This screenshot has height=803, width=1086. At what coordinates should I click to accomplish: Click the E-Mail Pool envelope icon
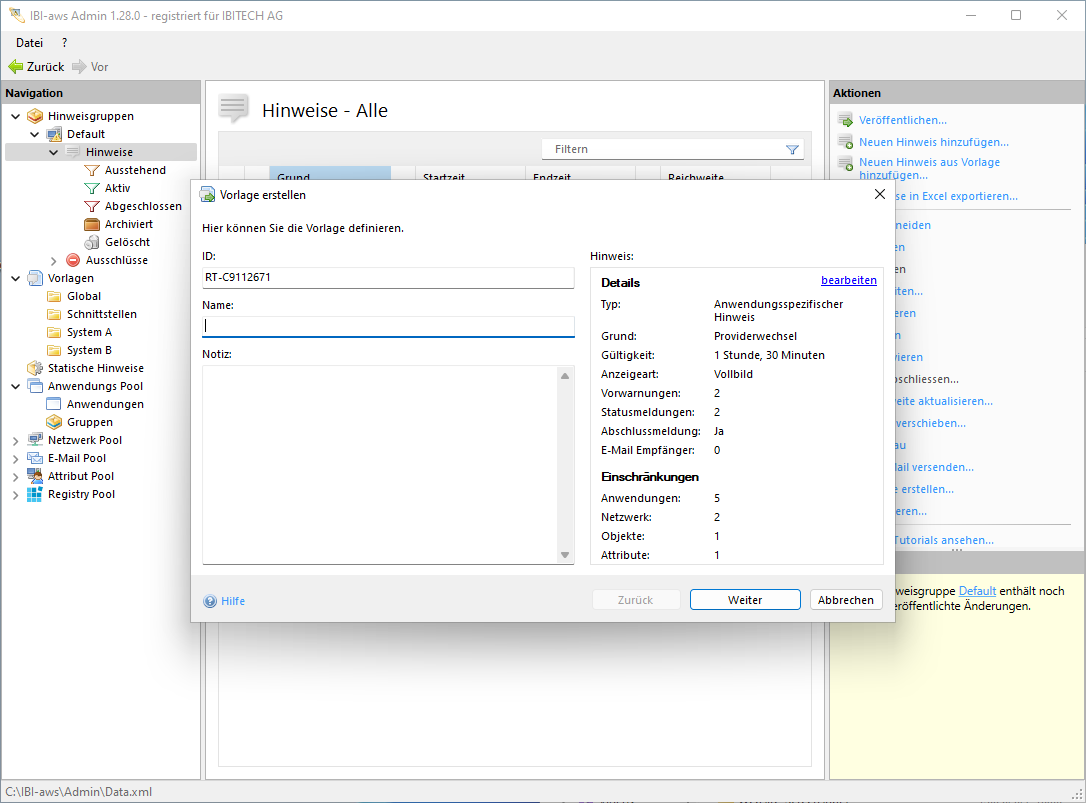click(35, 458)
